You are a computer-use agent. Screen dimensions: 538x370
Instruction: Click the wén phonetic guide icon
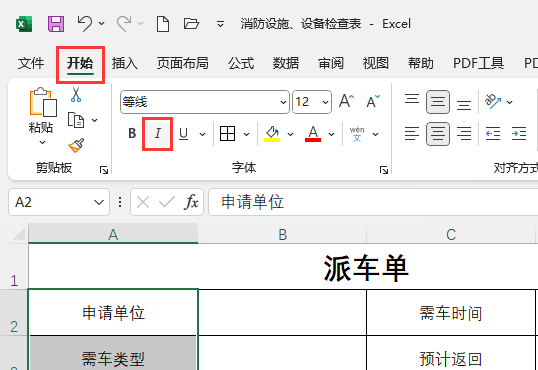(357, 134)
